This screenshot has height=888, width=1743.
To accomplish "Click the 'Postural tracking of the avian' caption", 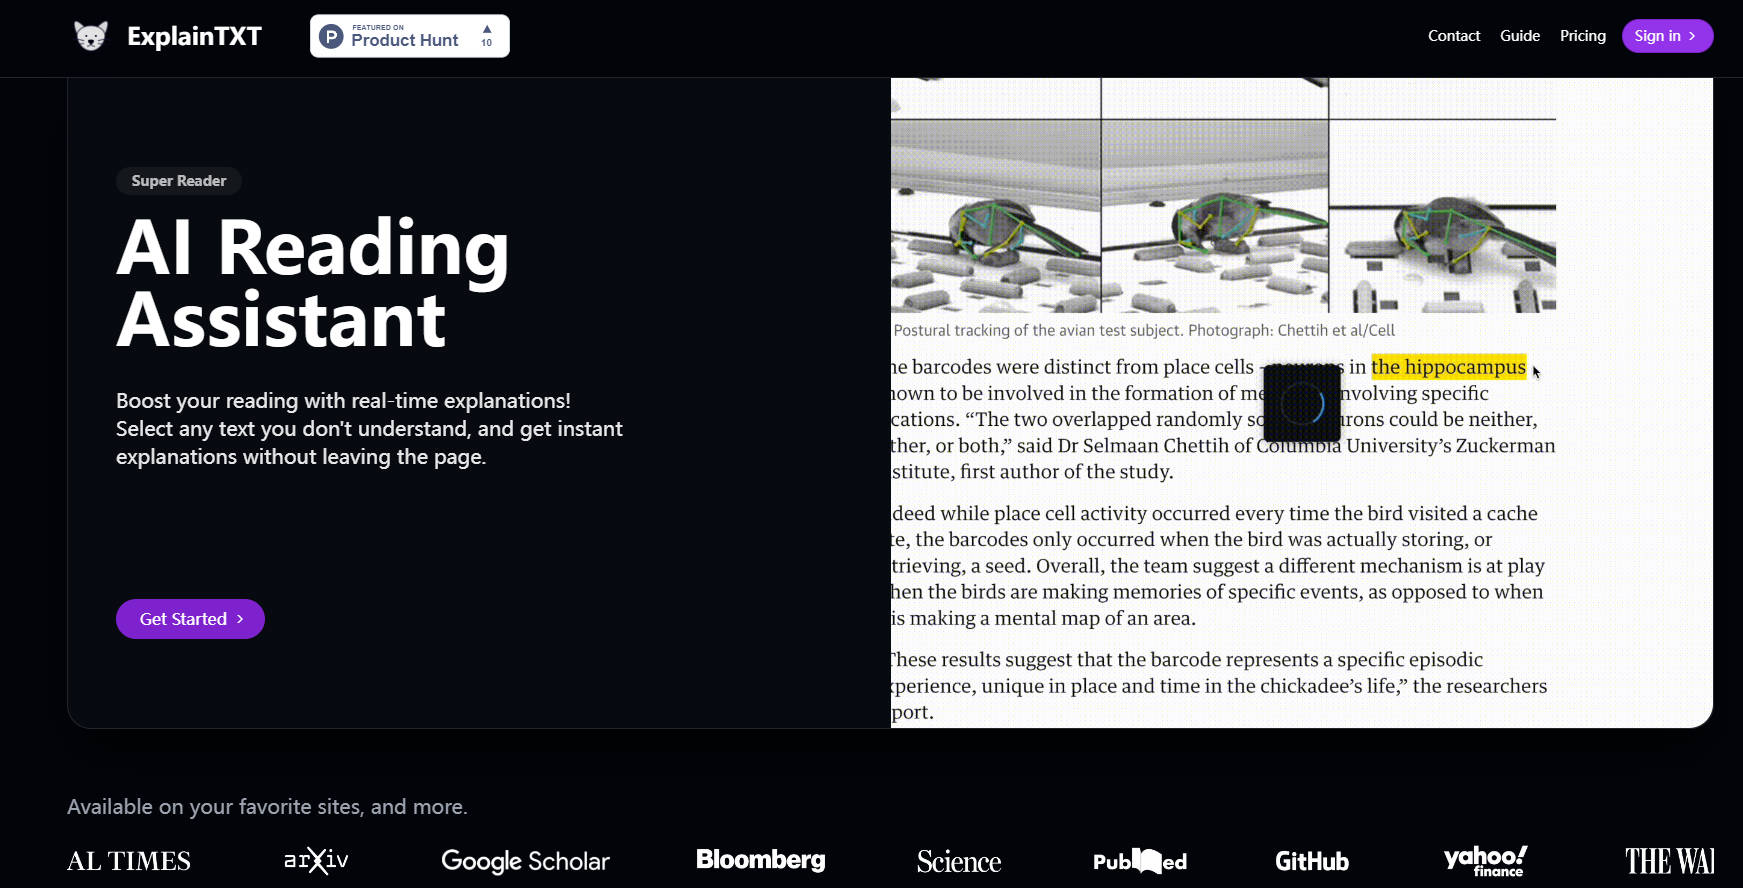I will pos(1144,331).
